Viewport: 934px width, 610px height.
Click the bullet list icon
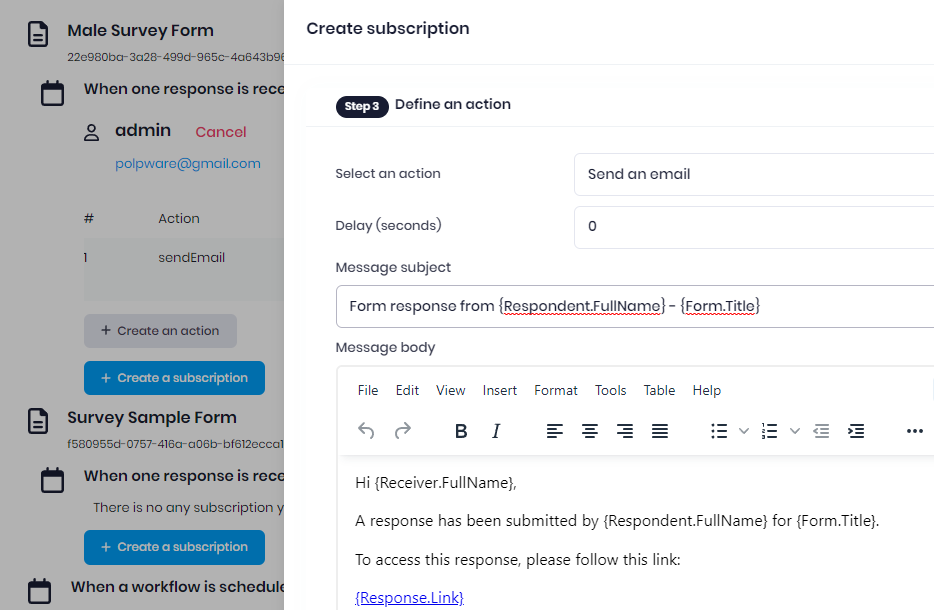719,431
